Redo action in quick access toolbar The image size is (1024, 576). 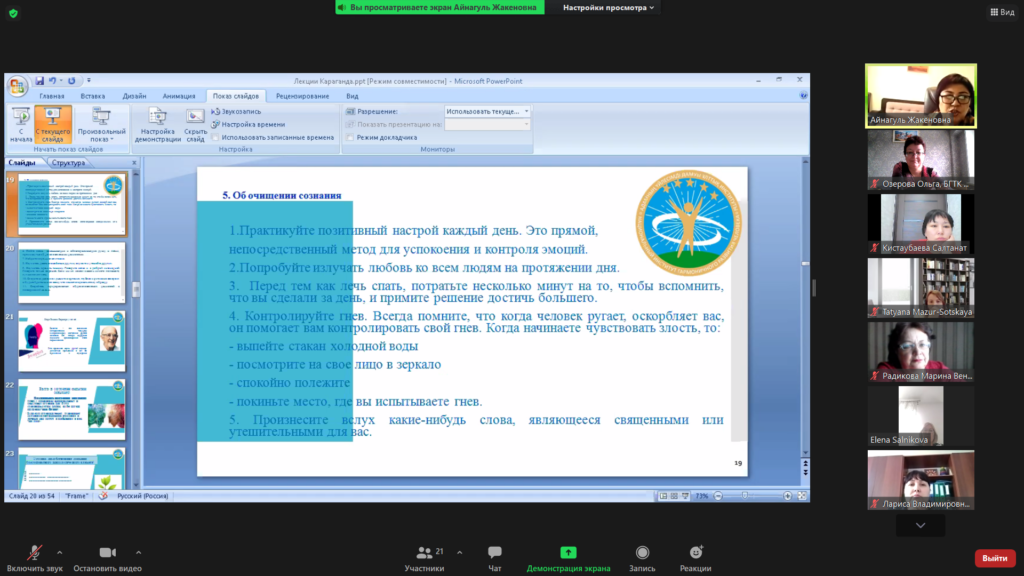tap(71, 80)
